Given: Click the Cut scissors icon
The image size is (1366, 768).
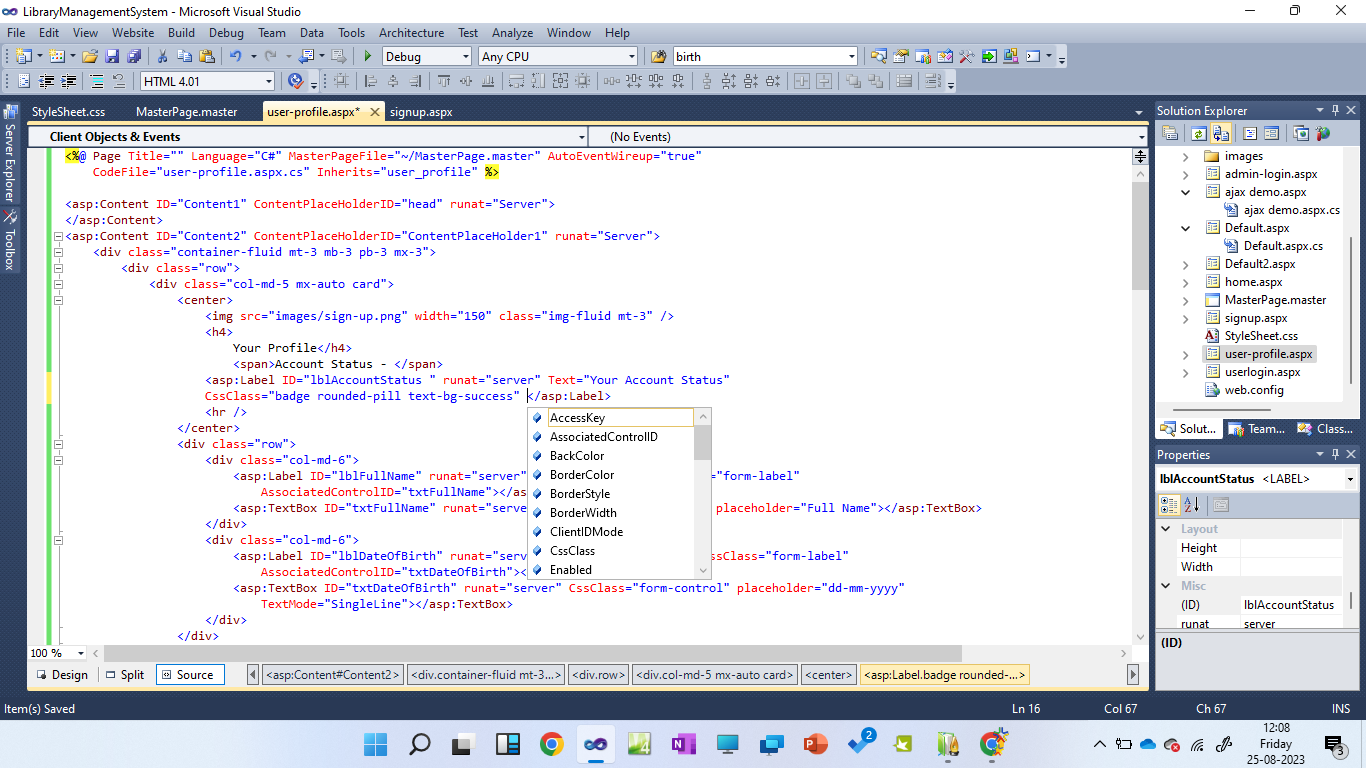Looking at the screenshot, I should pyautogui.click(x=160, y=57).
